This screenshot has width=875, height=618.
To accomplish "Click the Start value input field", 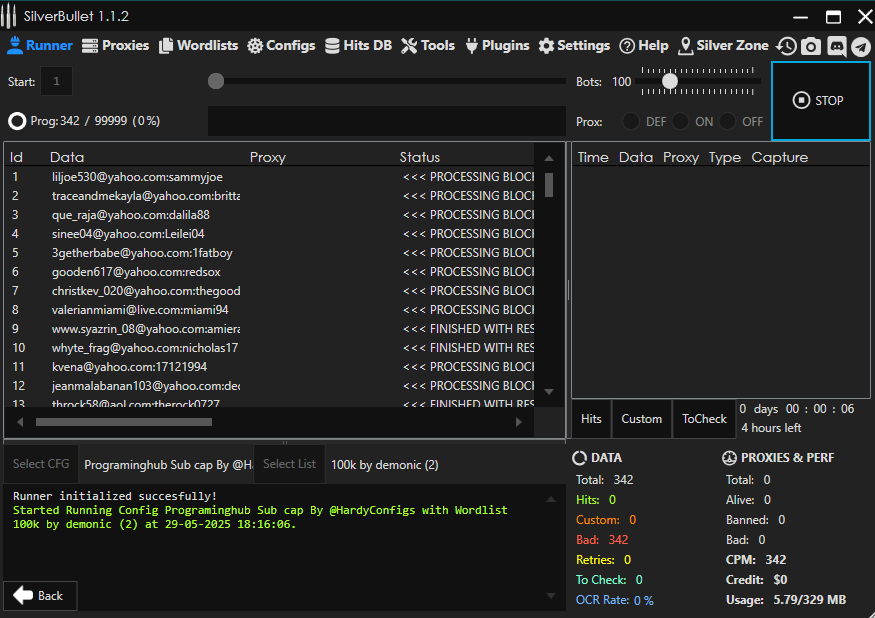I will coord(56,82).
